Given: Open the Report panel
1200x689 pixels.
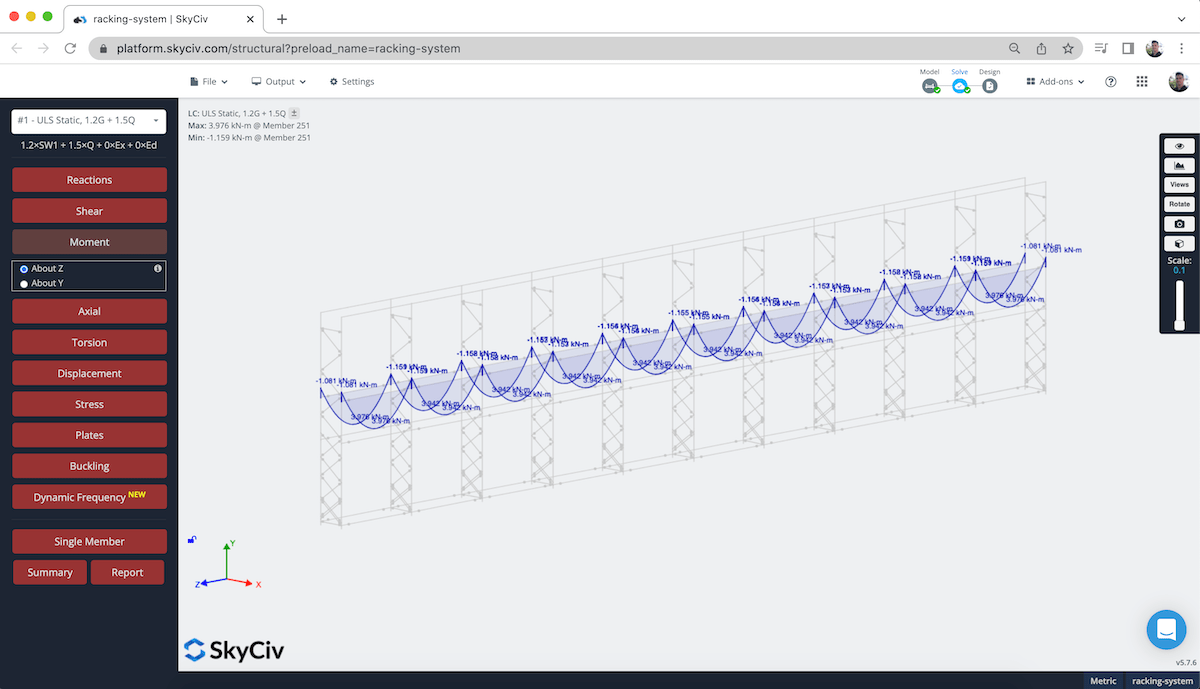Looking at the screenshot, I should (x=127, y=572).
